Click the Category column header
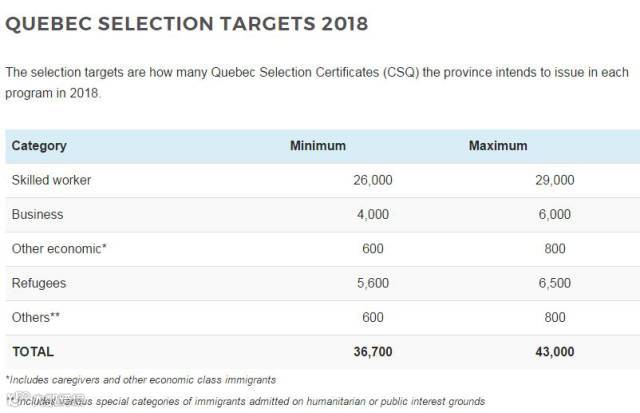 click(39, 146)
